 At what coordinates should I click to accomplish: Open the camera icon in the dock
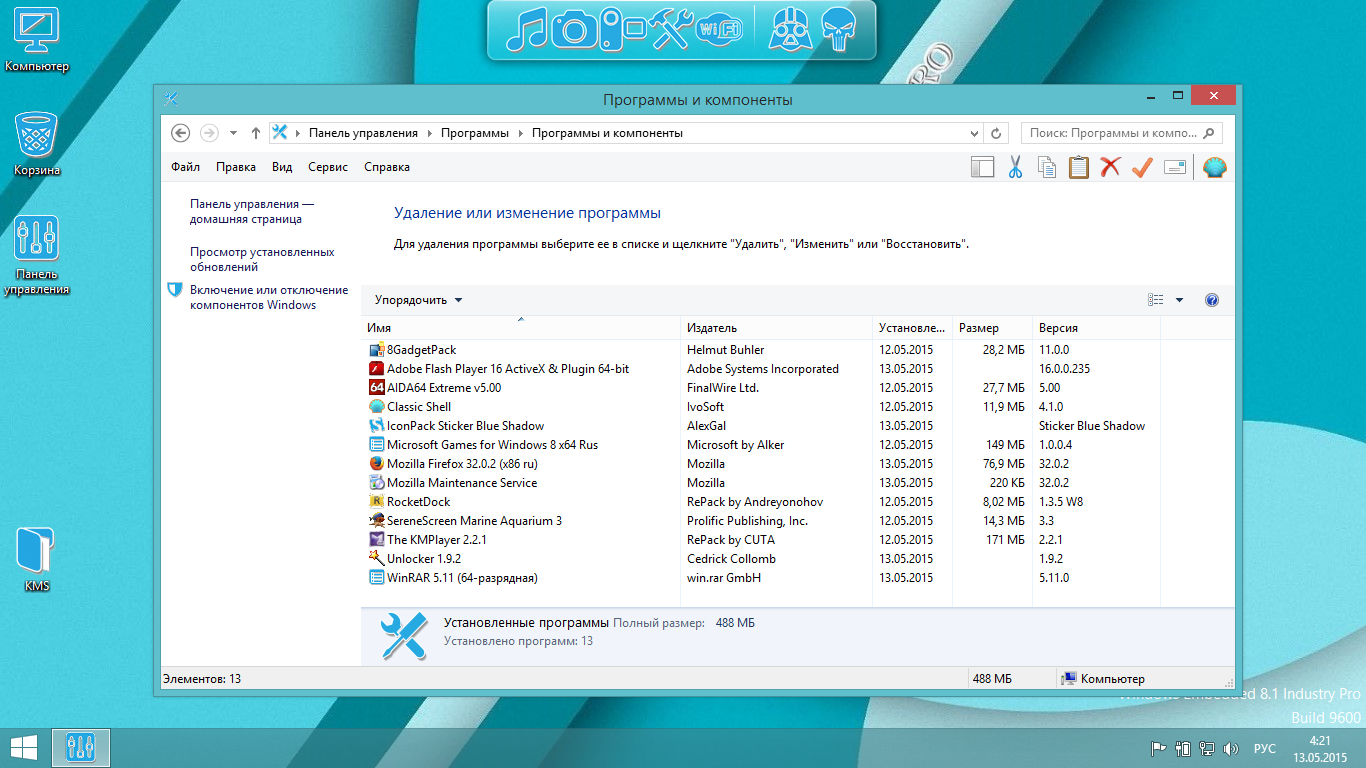[574, 29]
